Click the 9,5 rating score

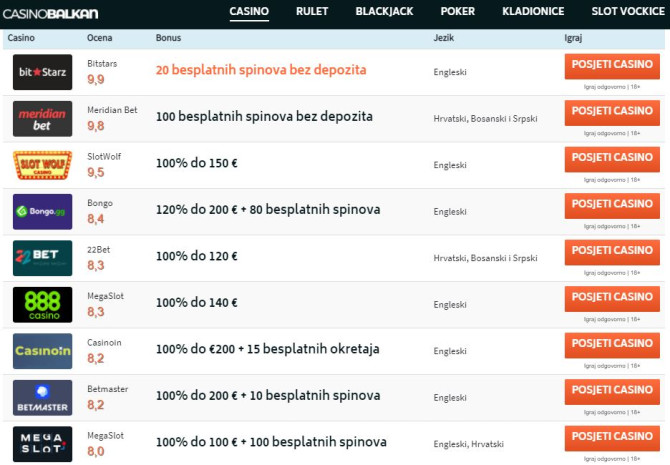pos(96,173)
